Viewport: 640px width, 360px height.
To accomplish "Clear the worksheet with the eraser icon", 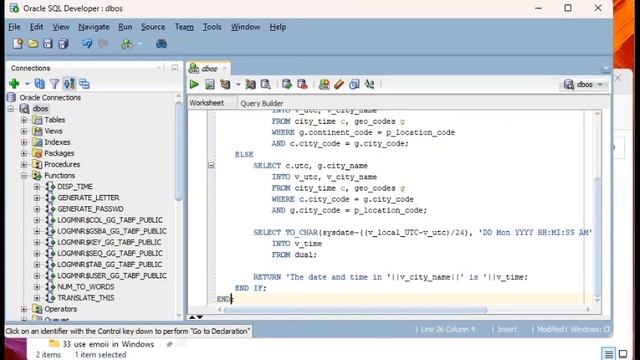I will [339, 84].
